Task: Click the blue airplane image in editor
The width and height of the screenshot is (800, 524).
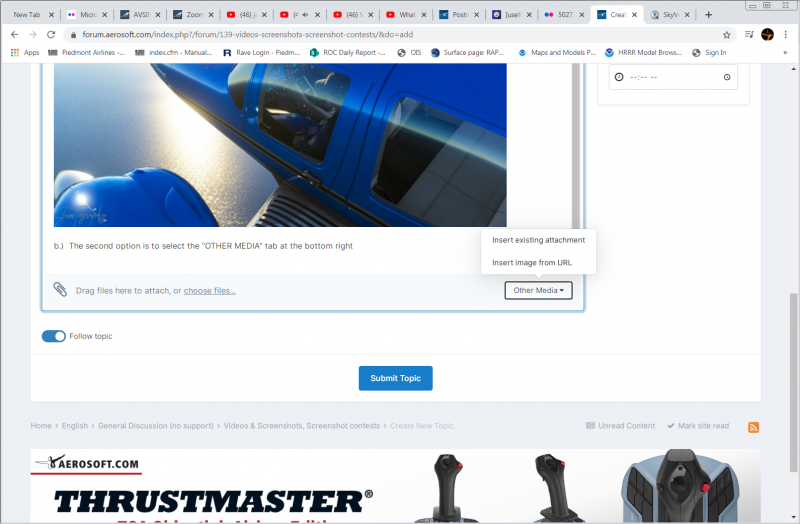Action: click(x=280, y=145)
